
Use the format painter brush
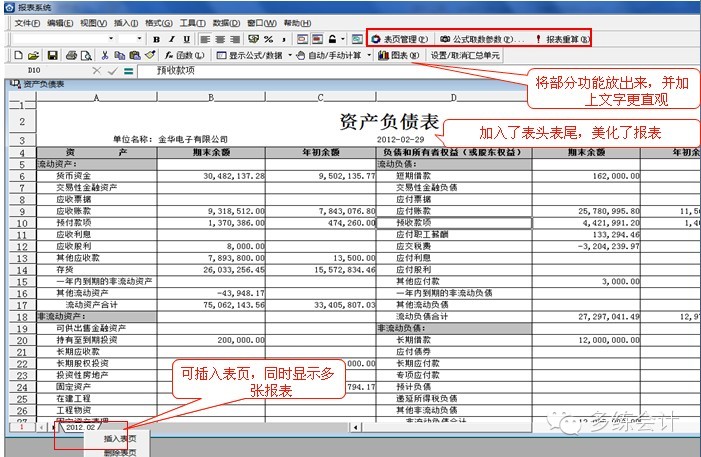pos(150,55)
